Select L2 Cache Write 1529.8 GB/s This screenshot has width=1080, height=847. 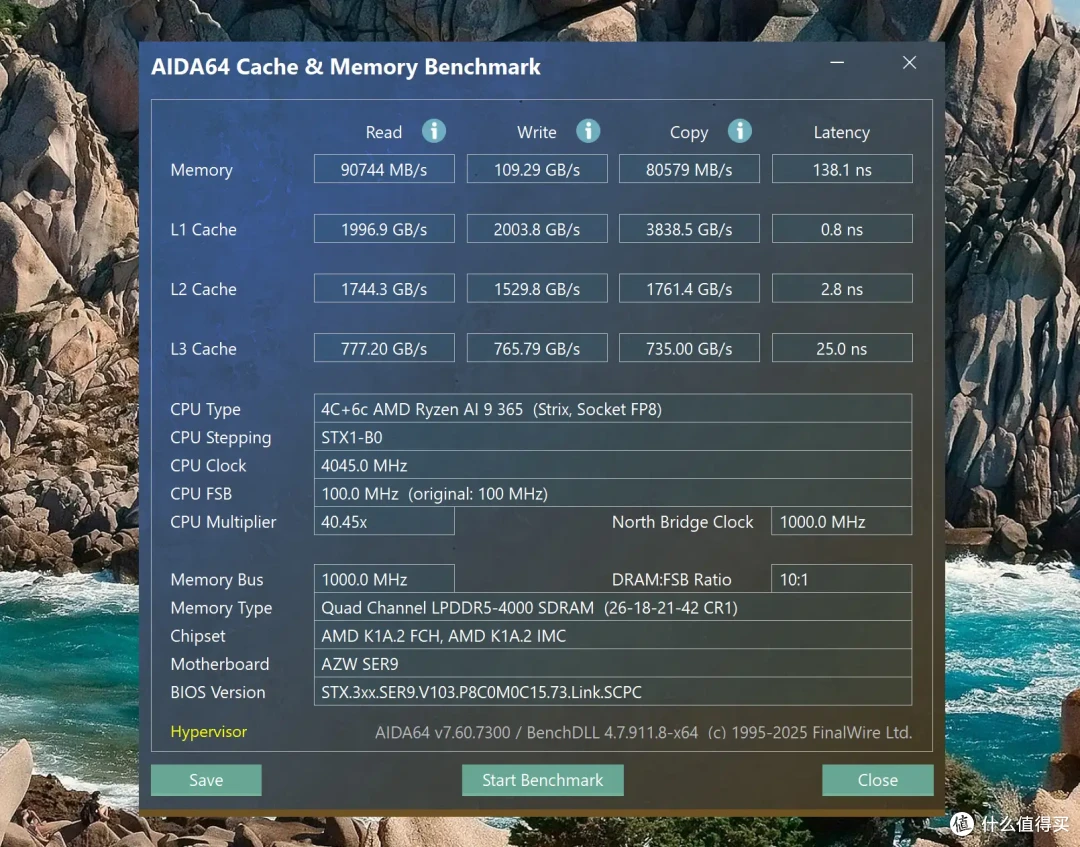[537, 289]
